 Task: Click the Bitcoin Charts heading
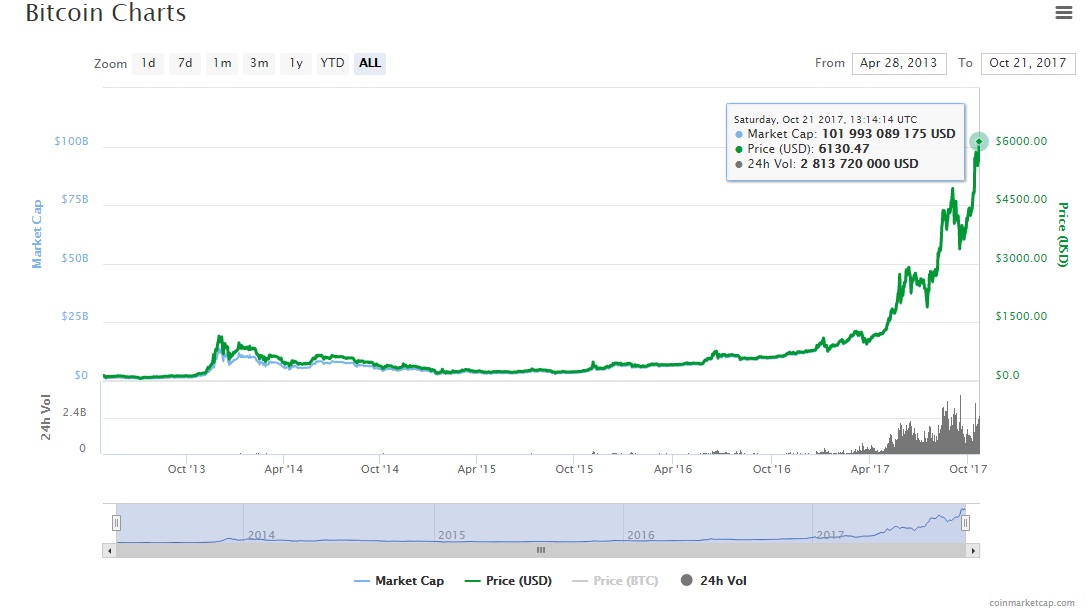(x=106, y=13)
